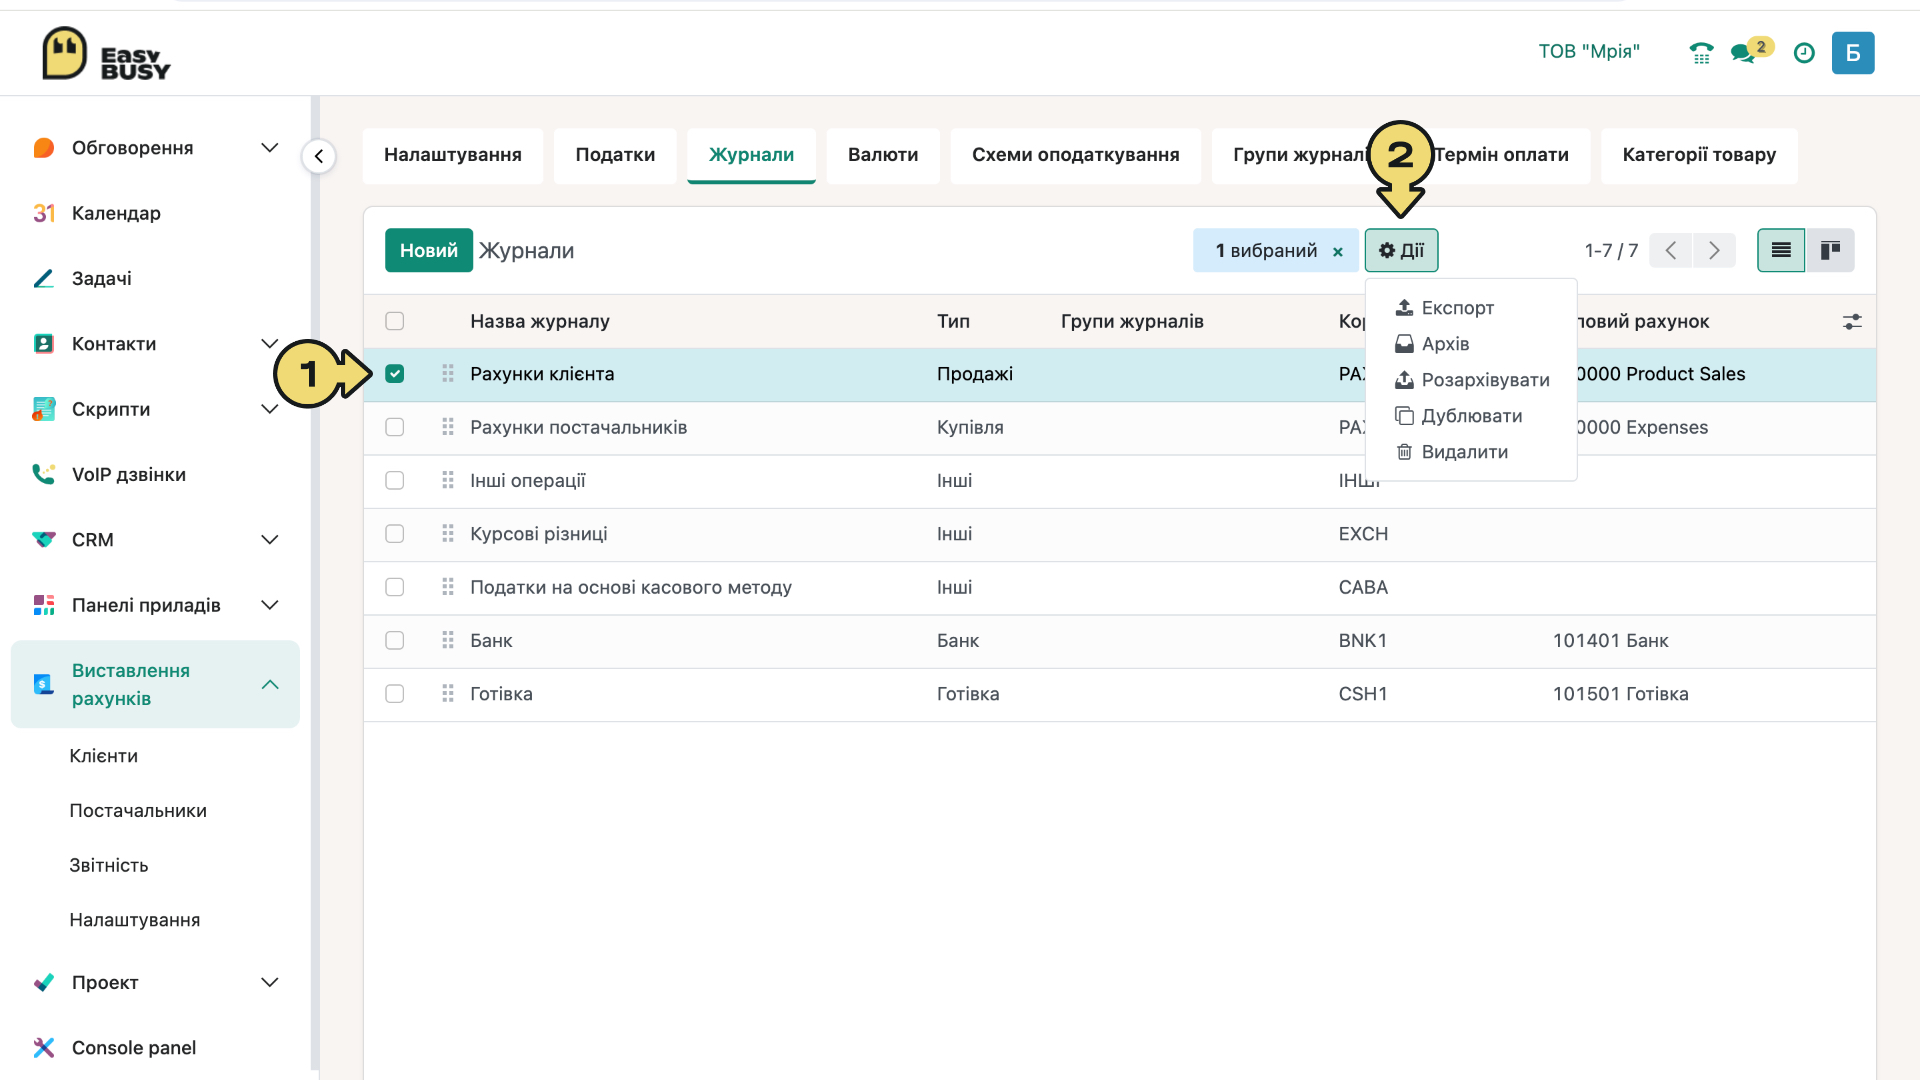Open Console panel in sidebar
The height and width of the screenshot is (1080, 1920).
point(133,1047)
